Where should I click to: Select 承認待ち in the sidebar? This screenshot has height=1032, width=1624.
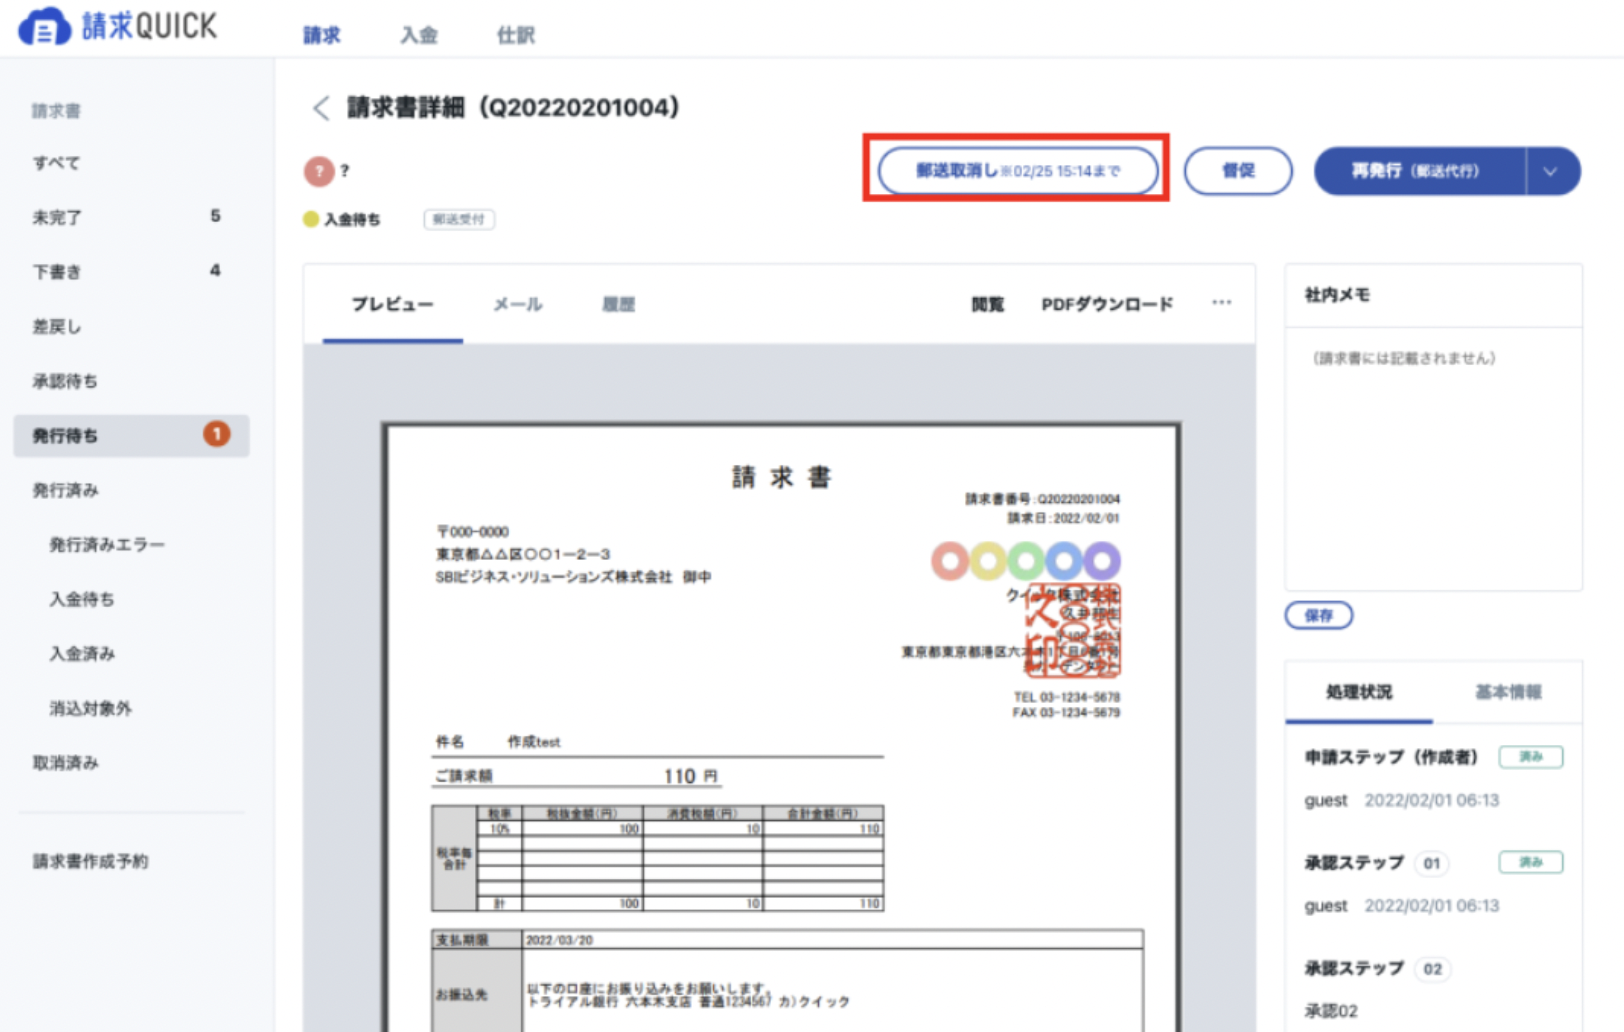[x=131, y=381]
